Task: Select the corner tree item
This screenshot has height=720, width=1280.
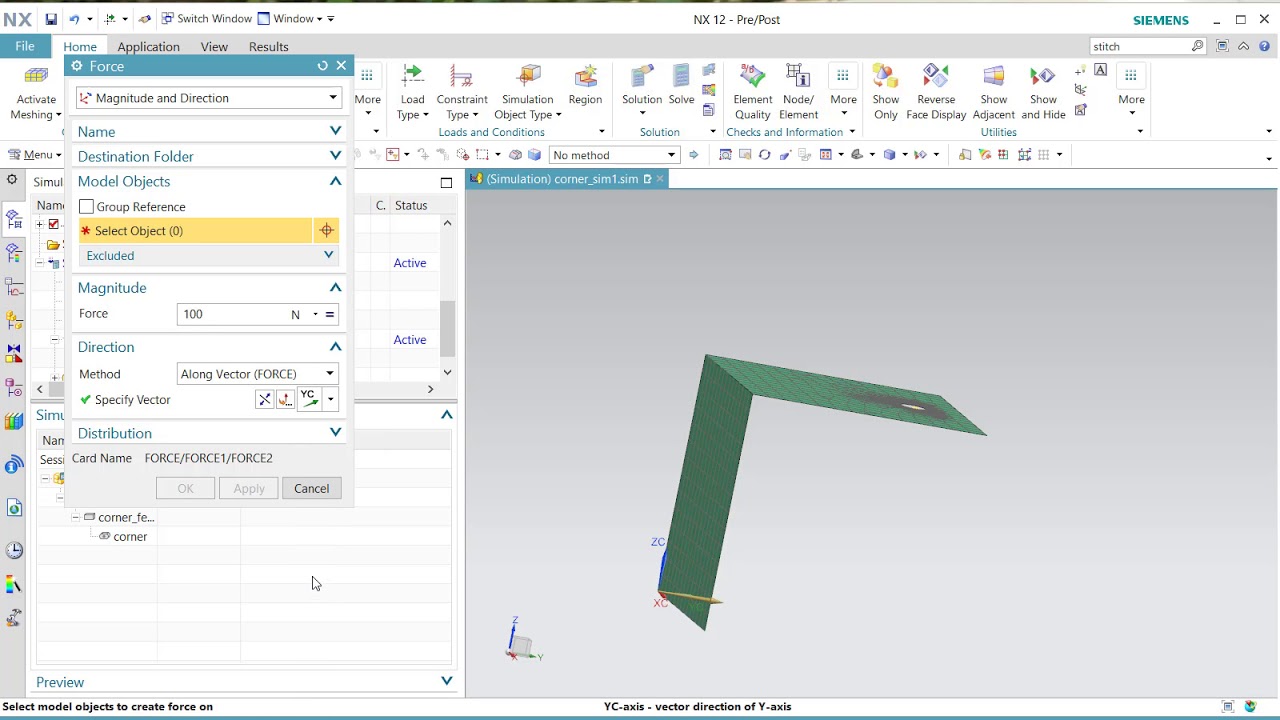Action: [x=130, y=537]
